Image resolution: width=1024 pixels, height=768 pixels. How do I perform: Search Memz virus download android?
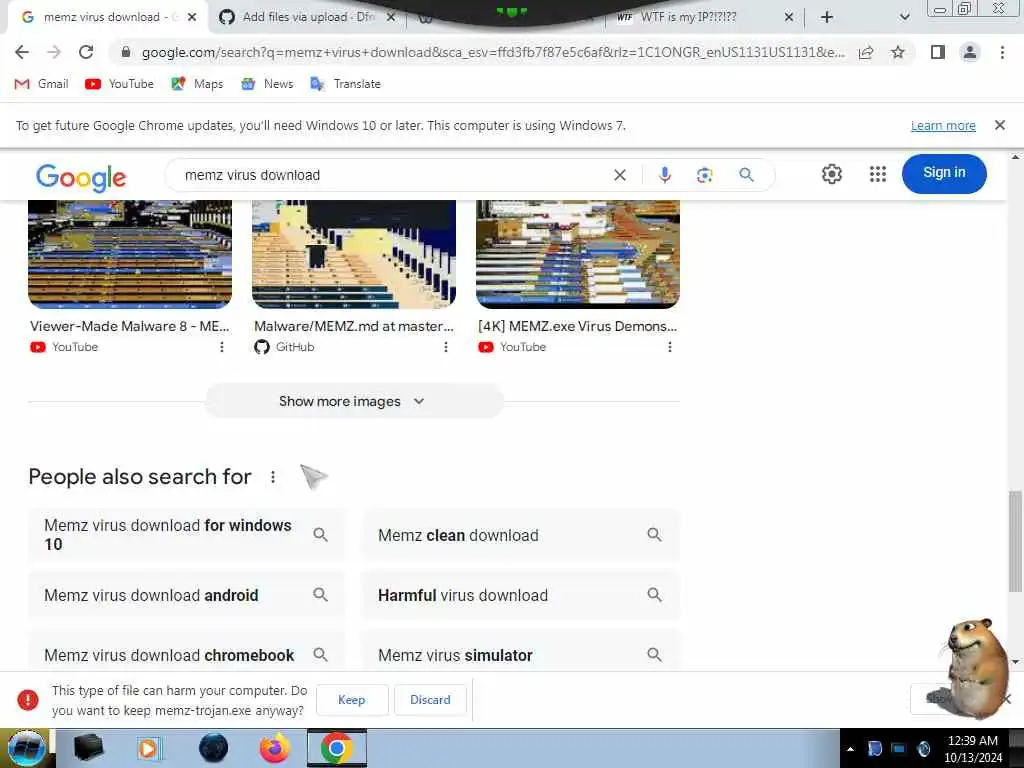(x=186, y=595)
